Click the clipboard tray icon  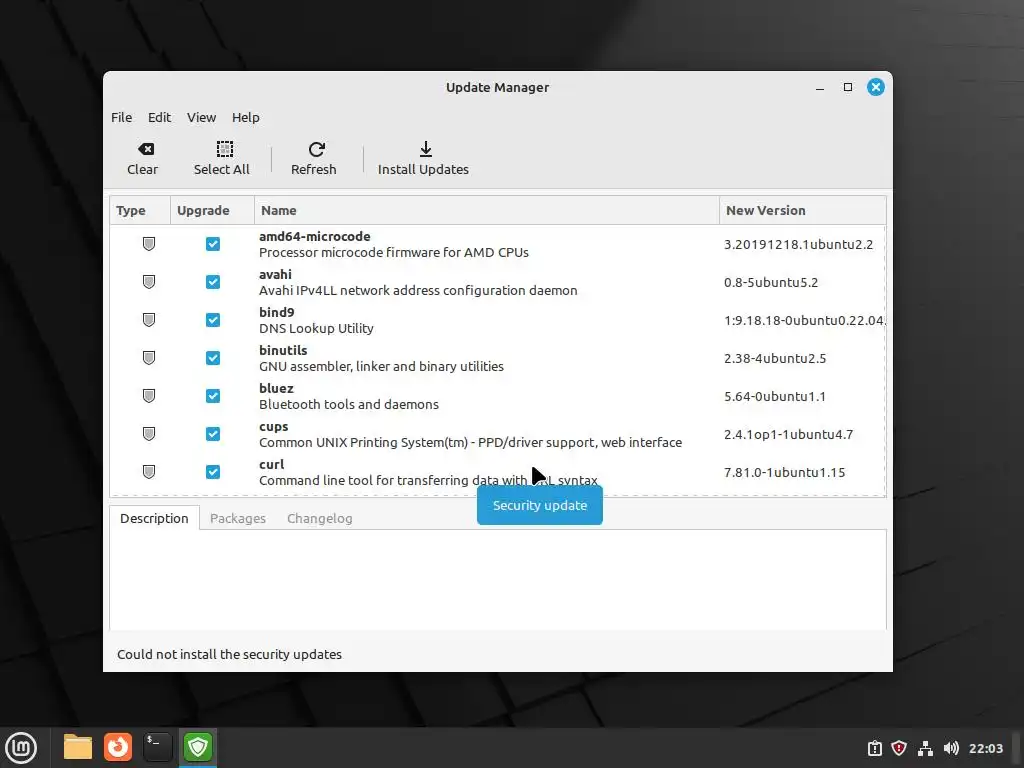click(874, 748)
